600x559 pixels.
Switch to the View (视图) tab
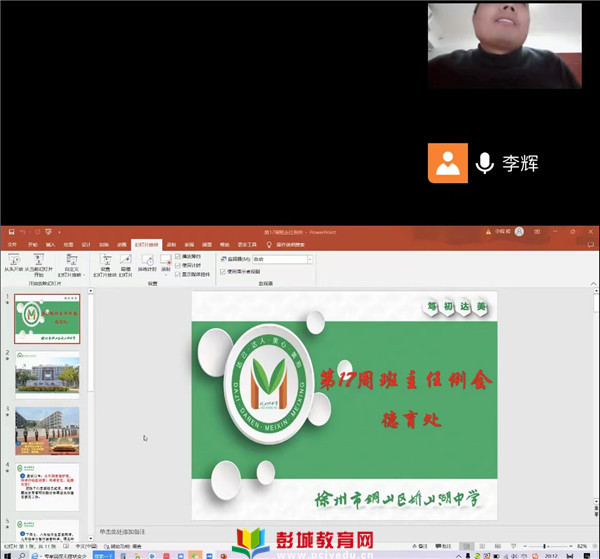207,244
